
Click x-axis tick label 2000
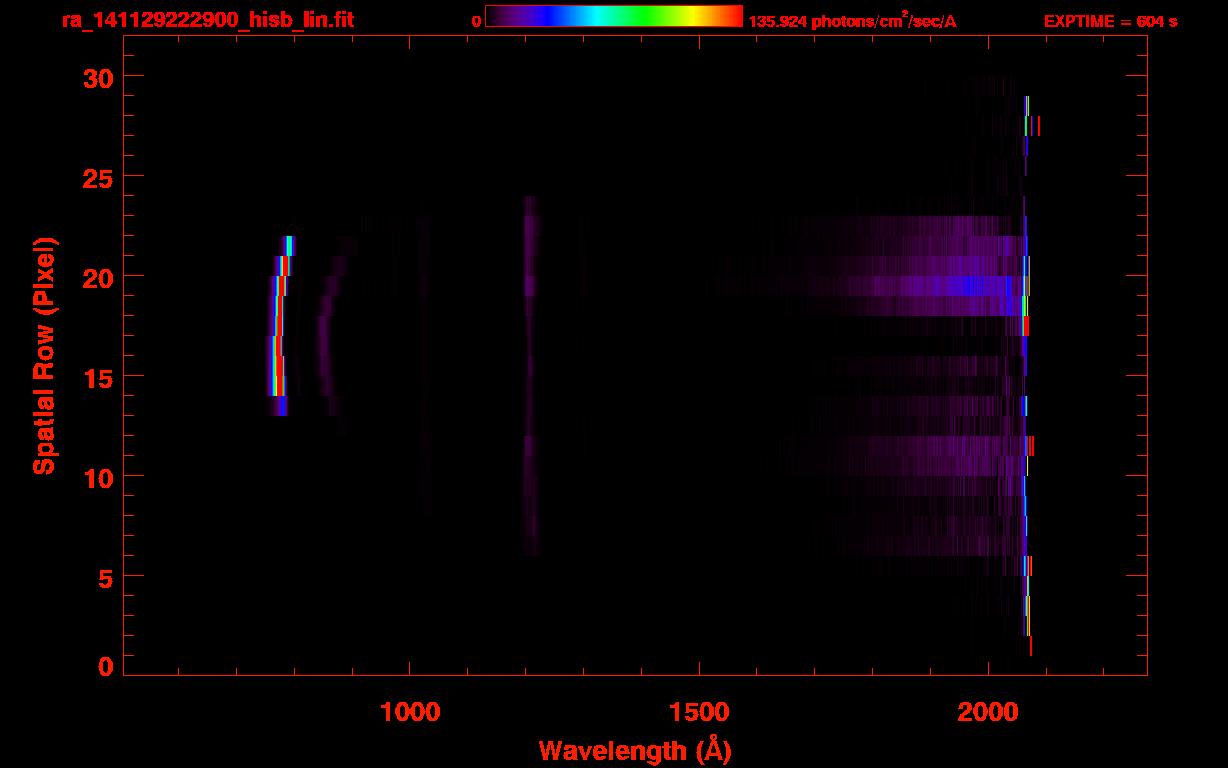[x=988, y=712]
